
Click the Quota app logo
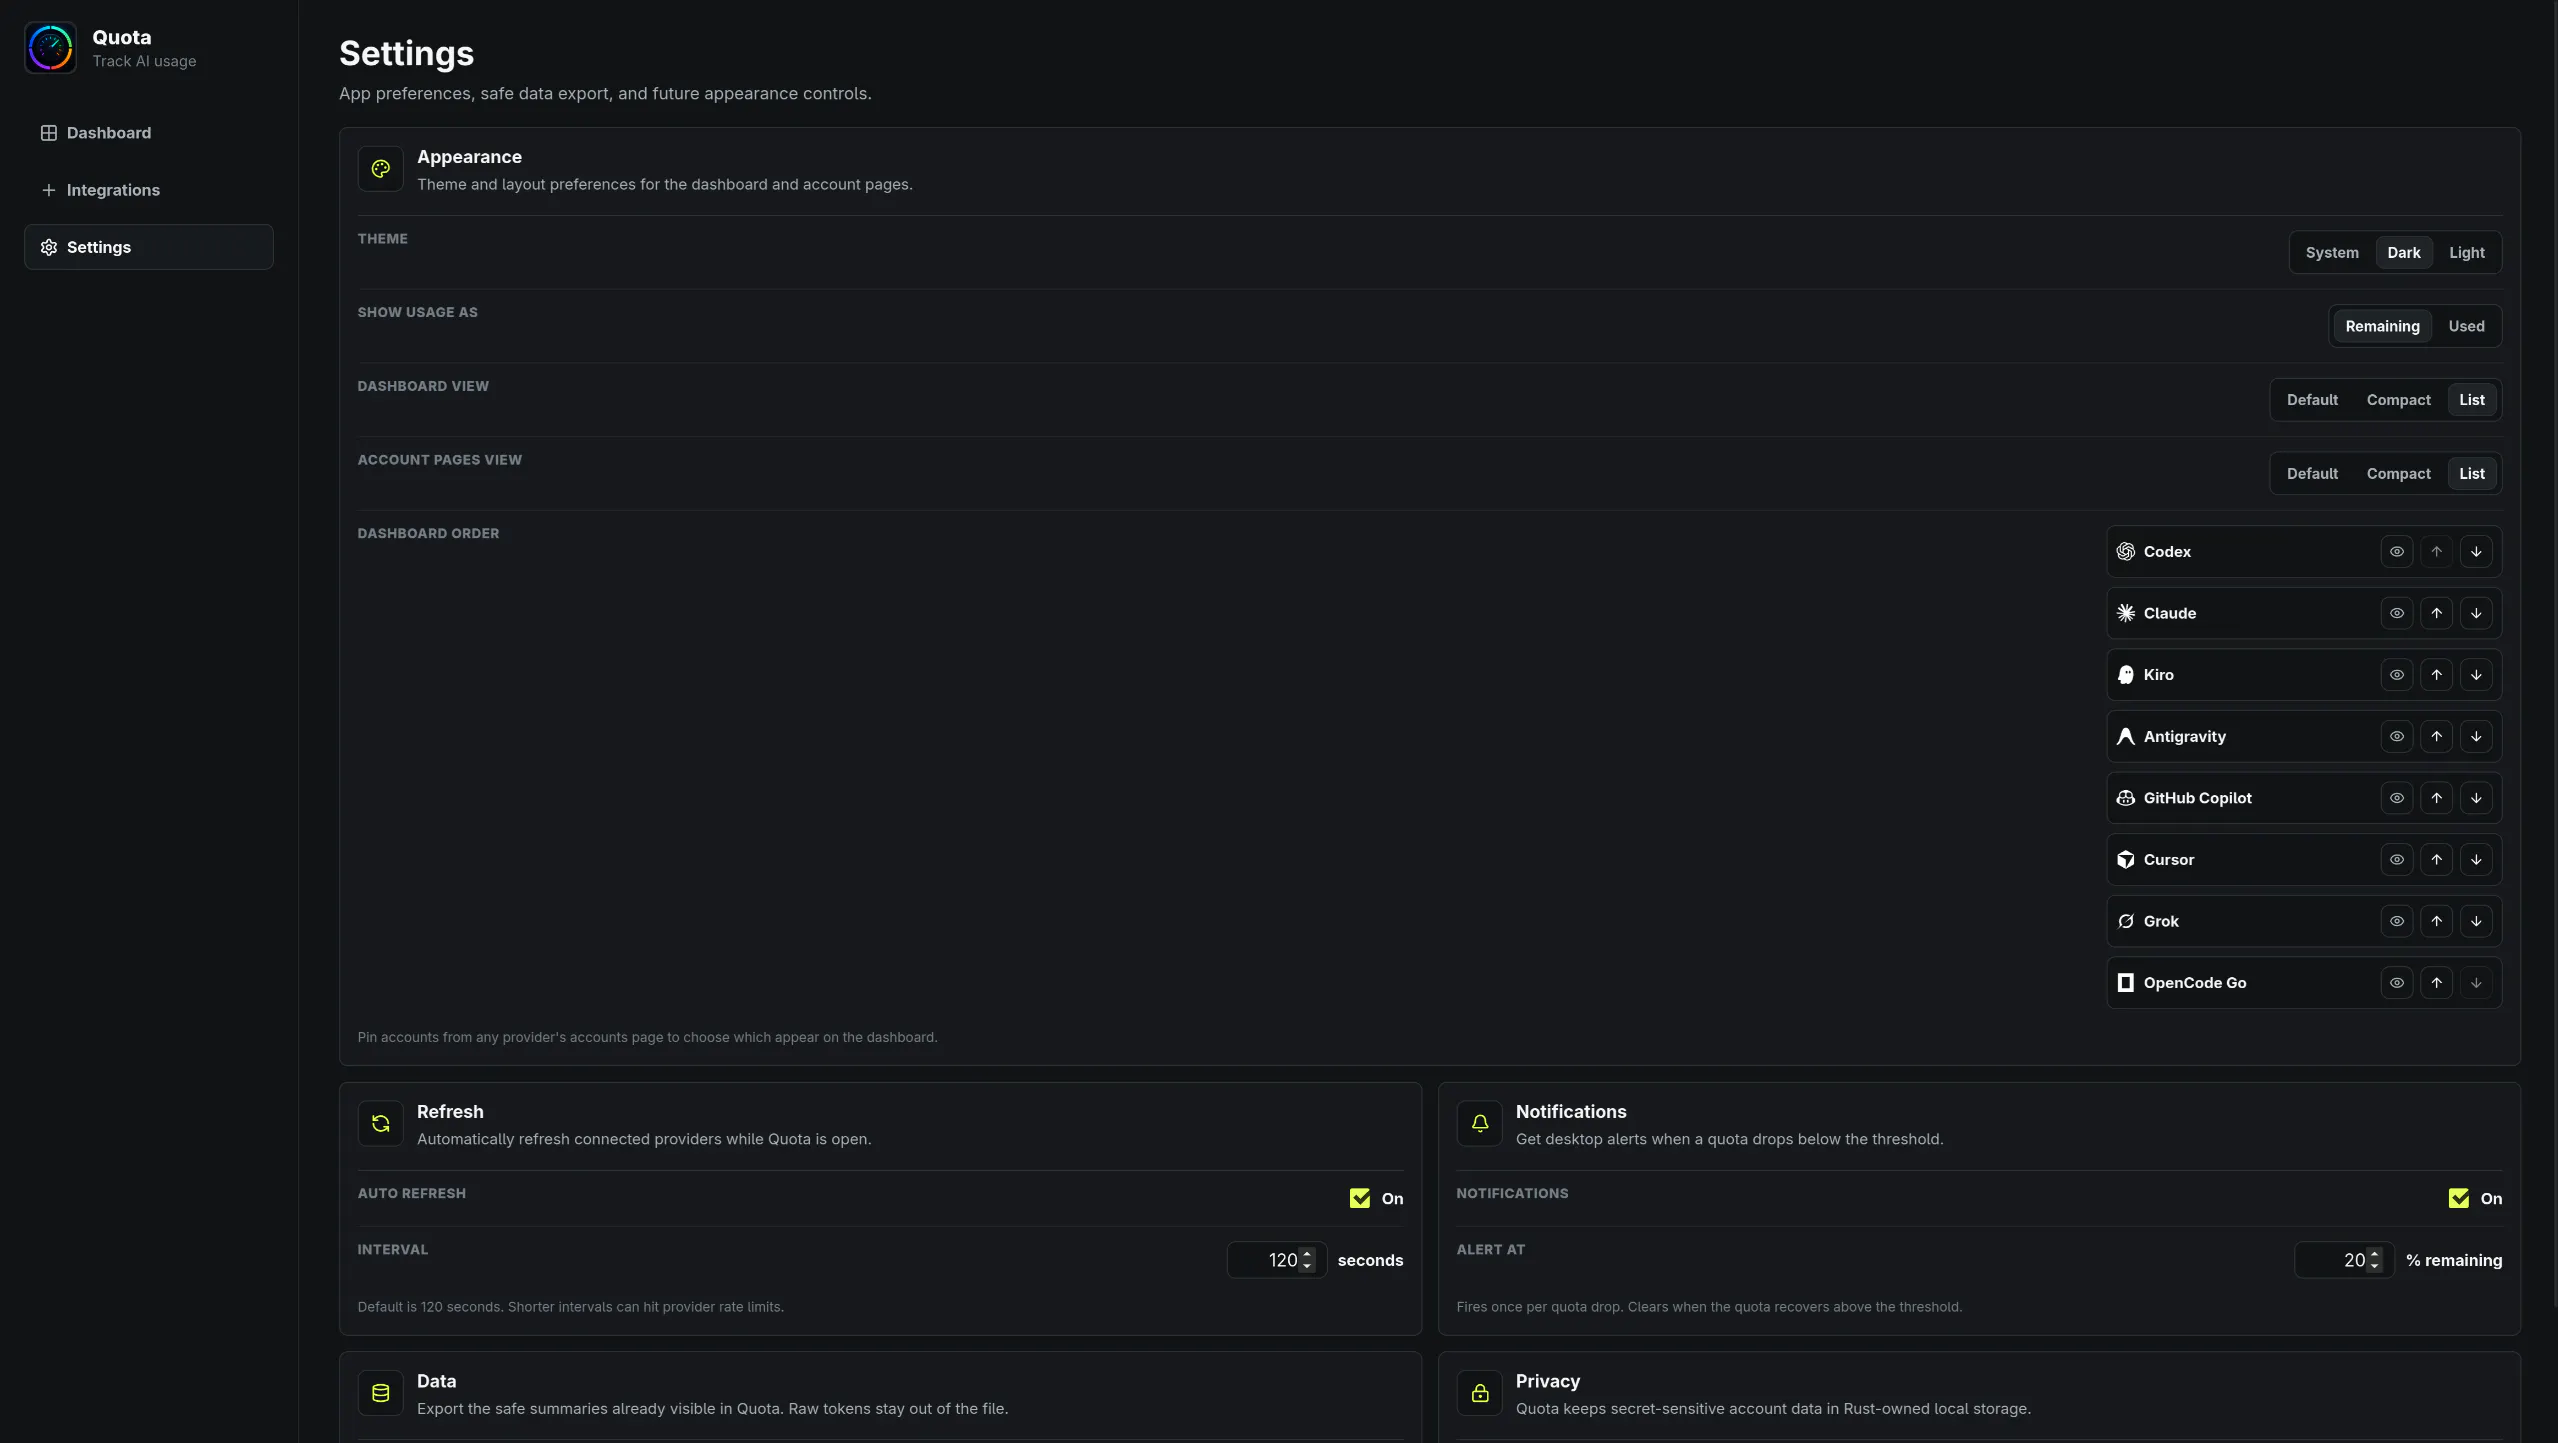coord(50,48)
